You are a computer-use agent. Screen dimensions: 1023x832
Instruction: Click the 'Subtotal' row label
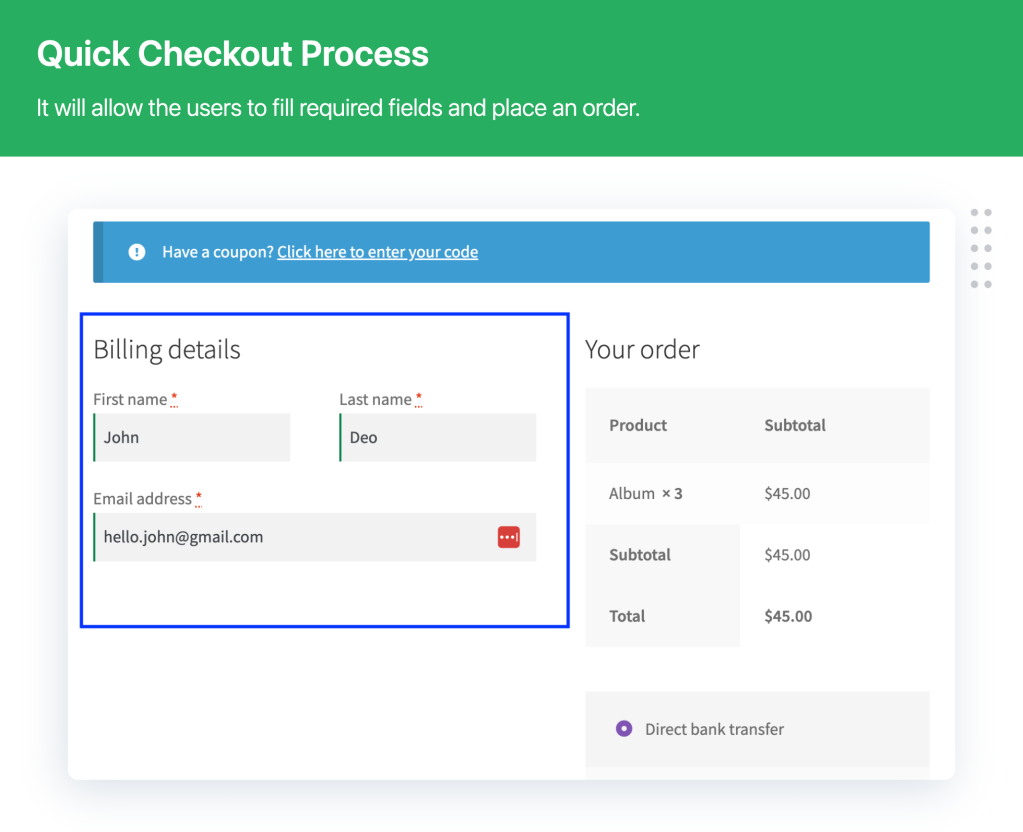pyautogui.click(x=640, y=555)
